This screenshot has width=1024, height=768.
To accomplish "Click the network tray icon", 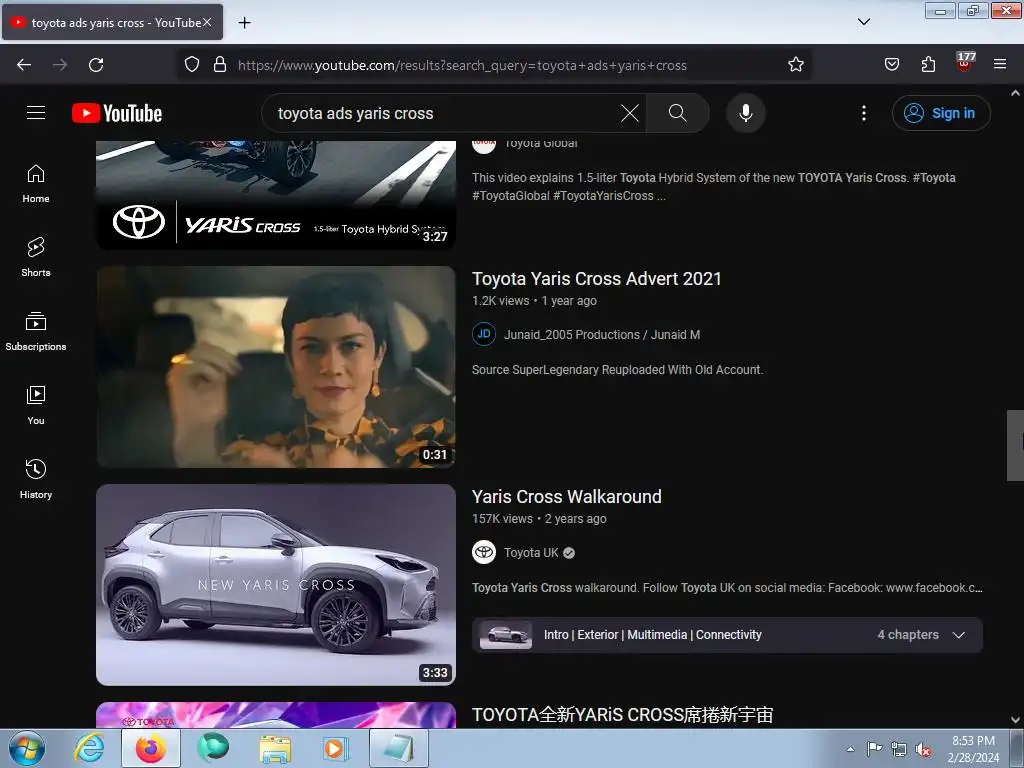I will point(899,750).
